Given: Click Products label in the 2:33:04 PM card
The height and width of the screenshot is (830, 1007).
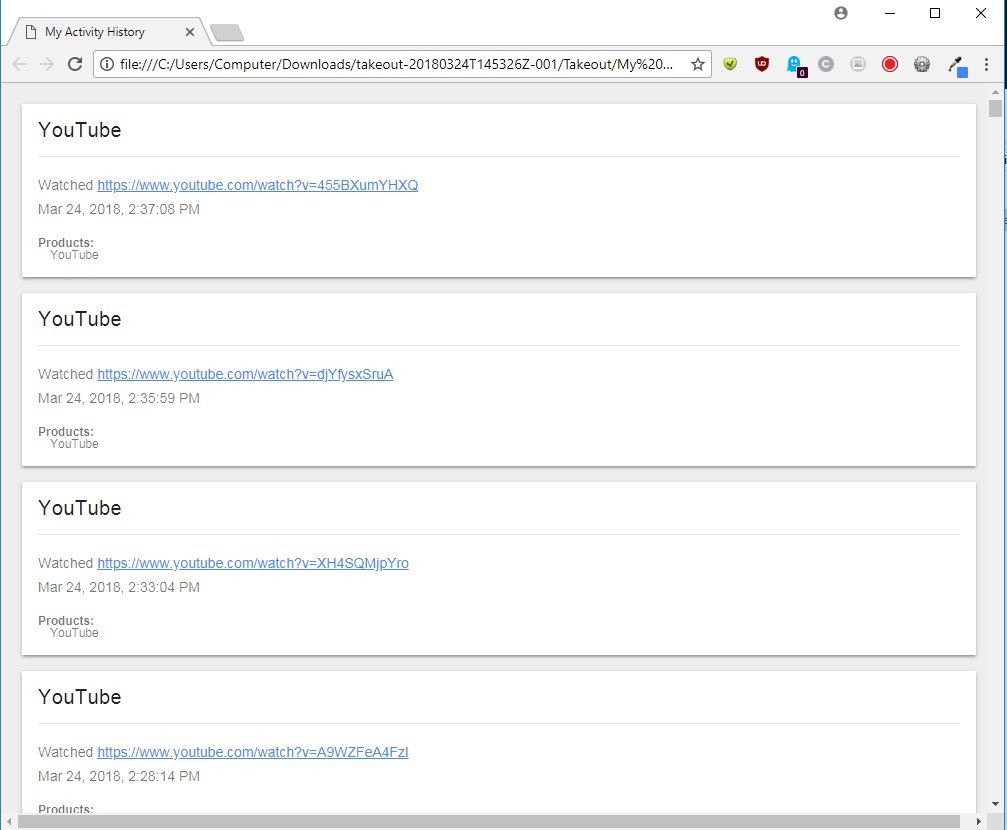Looking at the screenshot, I should [66, 621].
